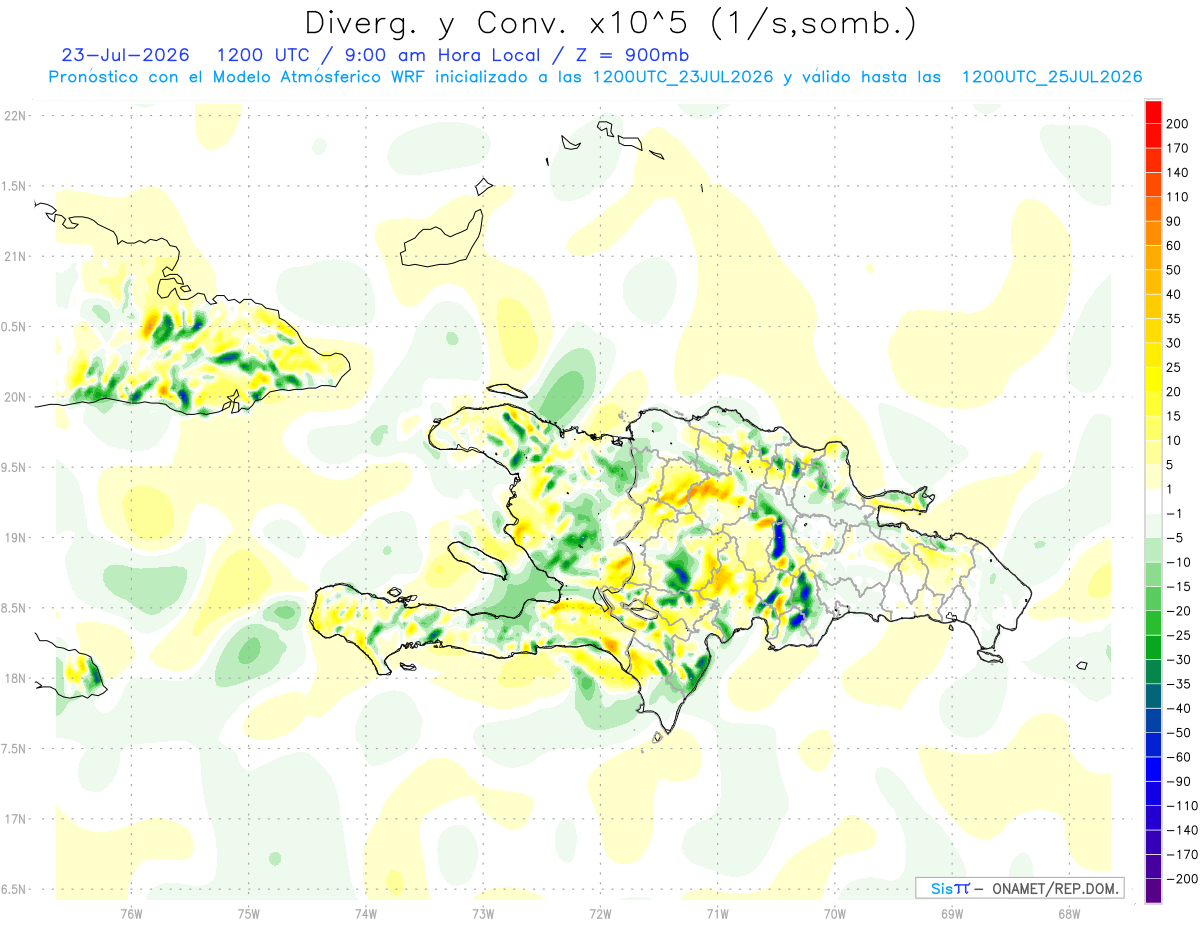Click the '1.5N' latitude label
Viewport: 1200px width, 927px height.
(14, 186)
